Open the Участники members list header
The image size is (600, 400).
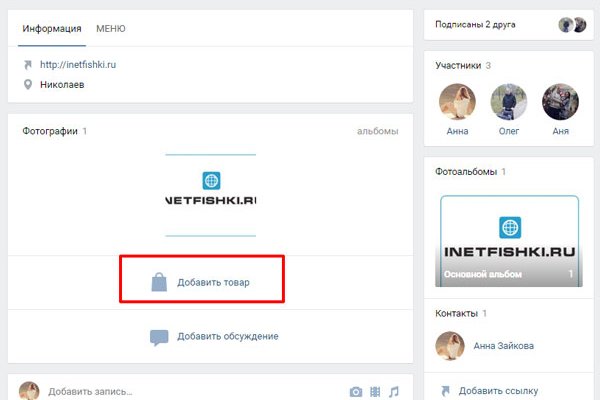pyautogui.click(x=459, y=65)
